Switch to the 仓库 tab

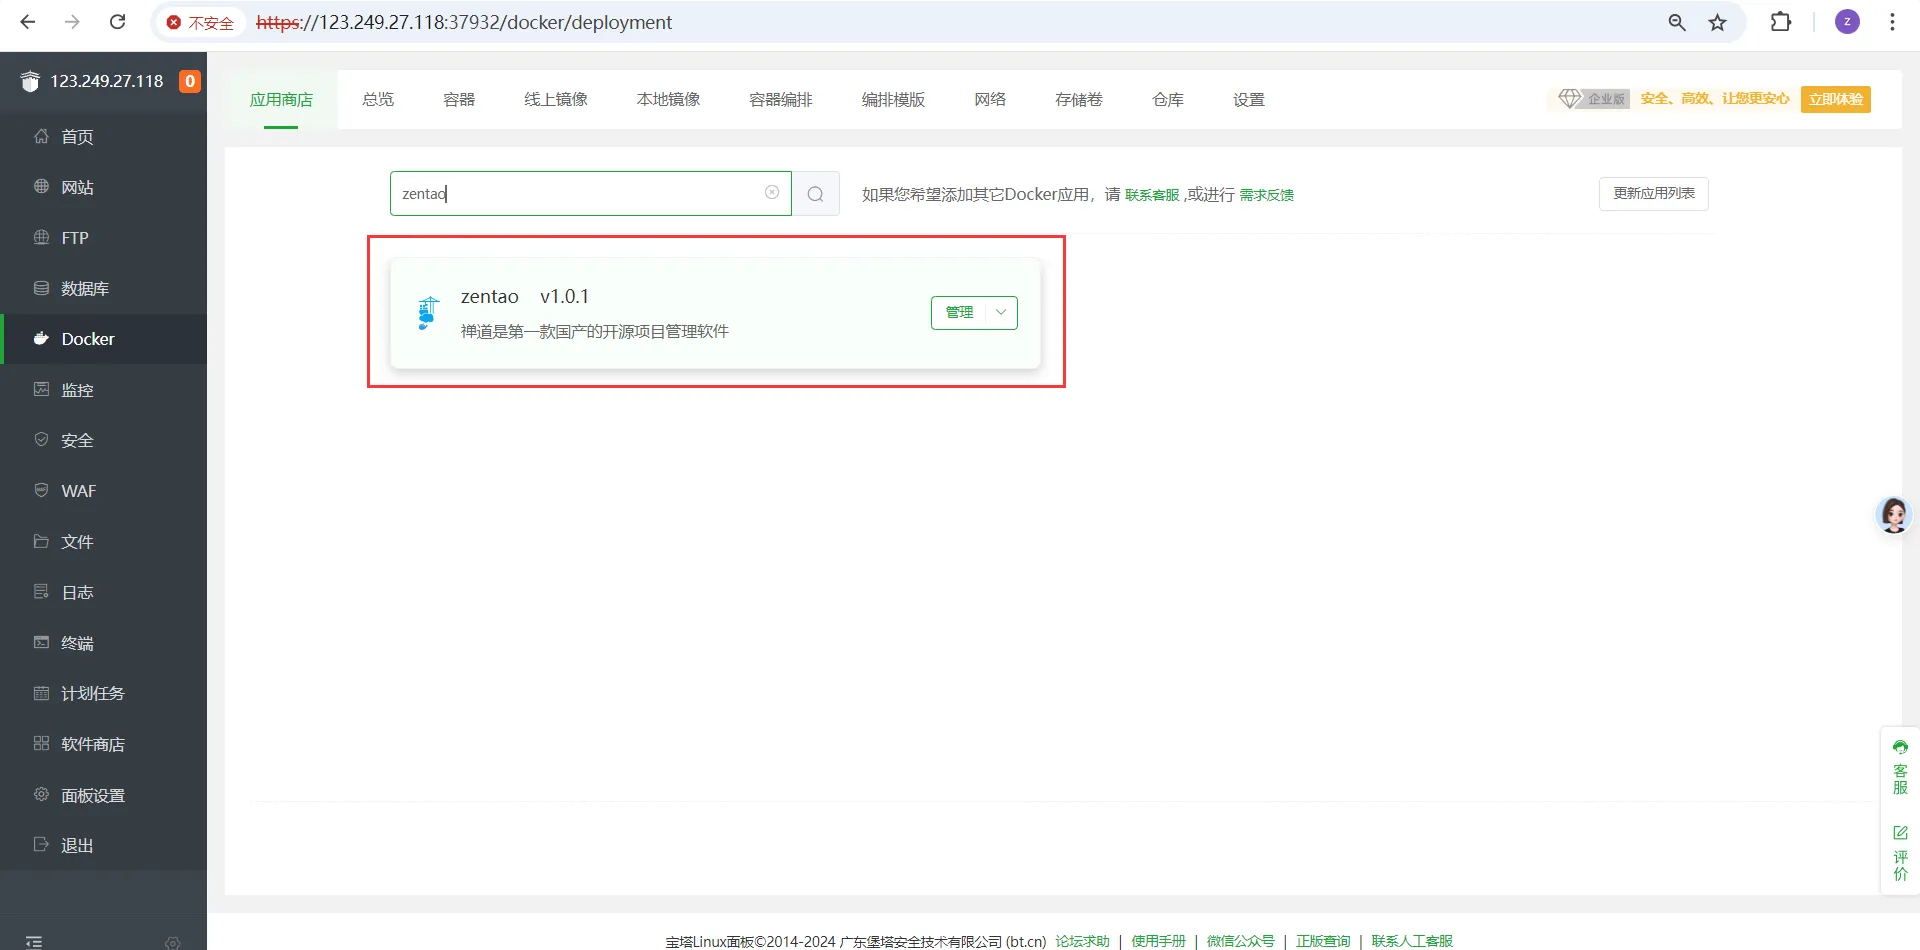1168,99
